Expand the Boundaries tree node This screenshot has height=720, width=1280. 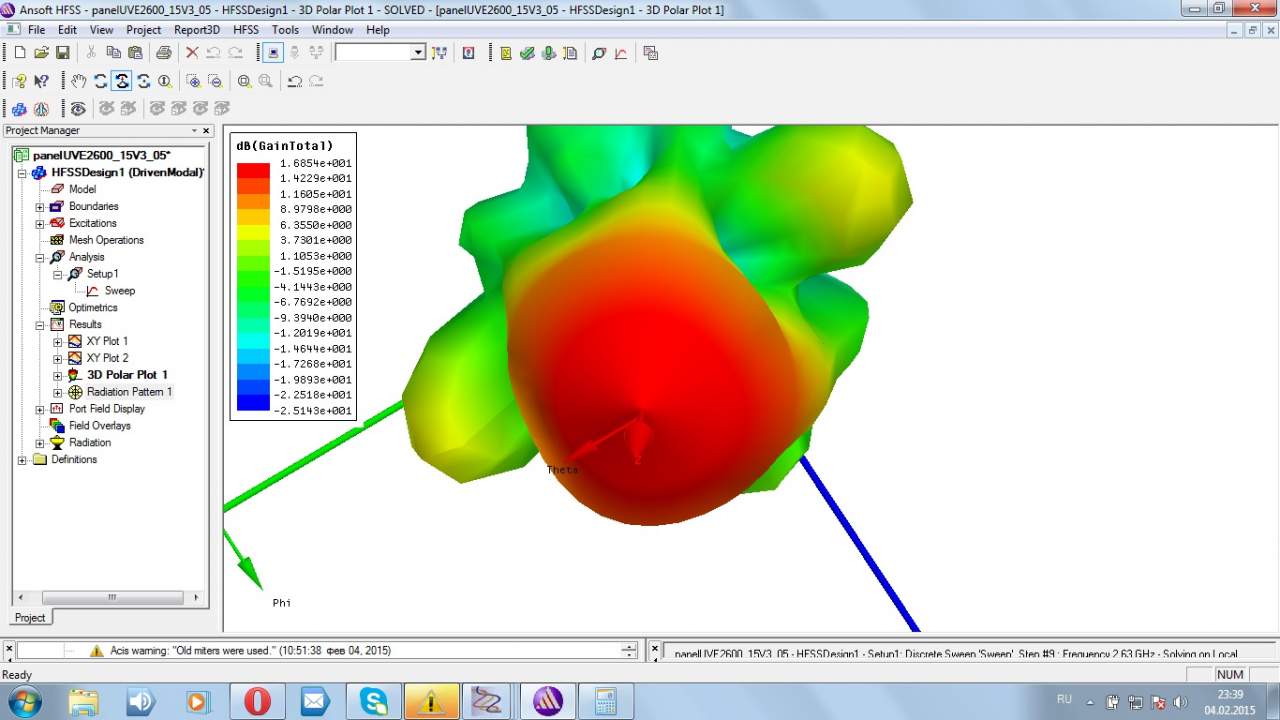coord(40,207)
